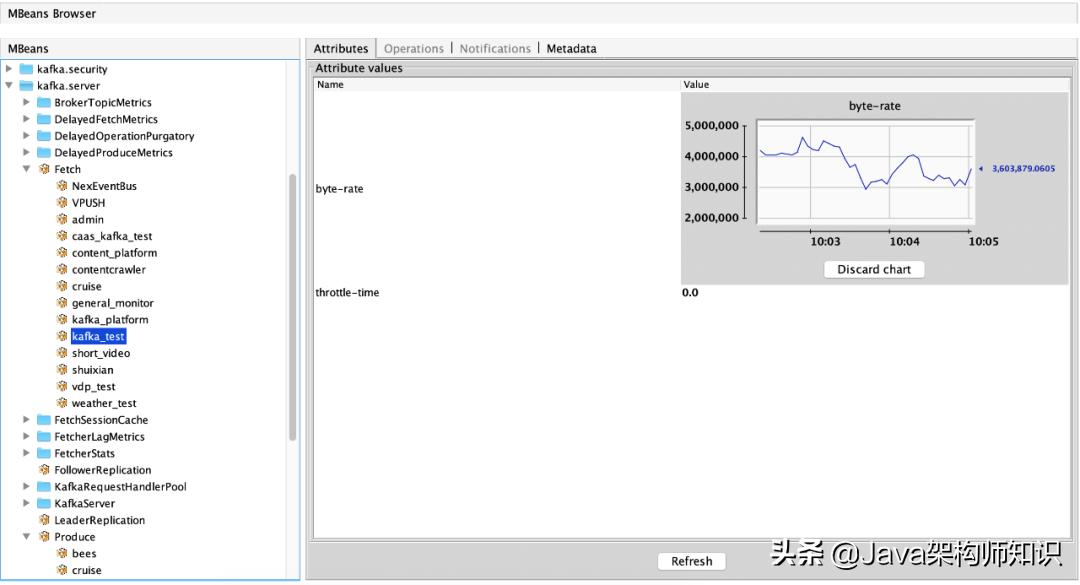
Task: Click the BrokerTopicMetrics folder icon
Action: tap(43, 102)
